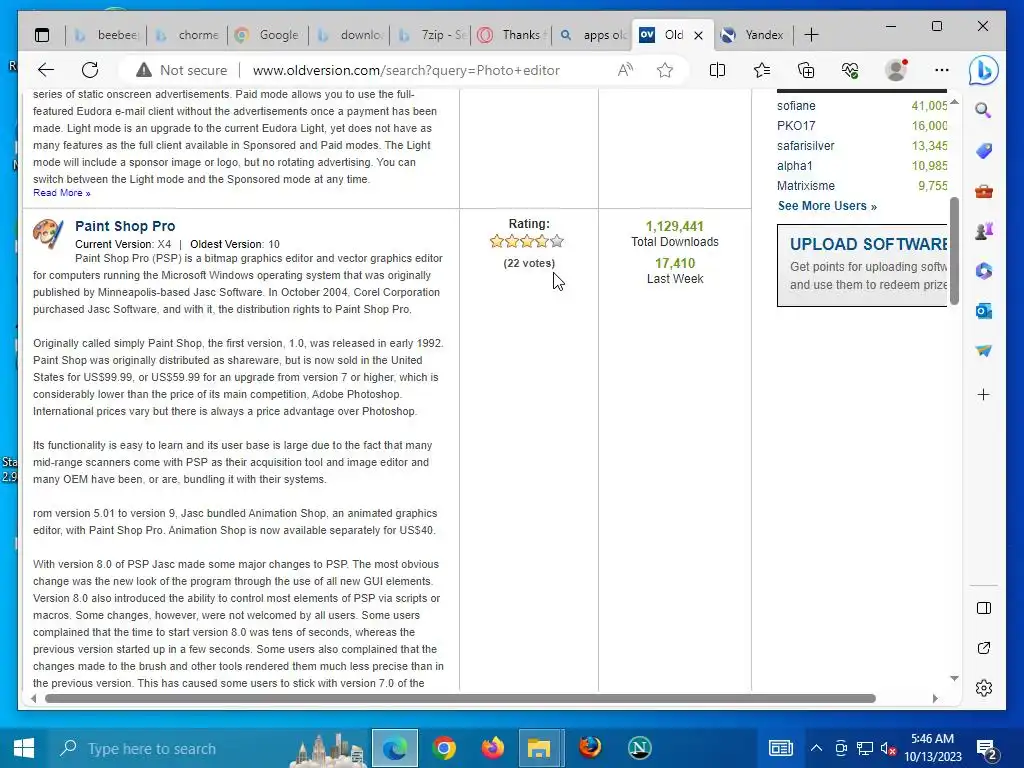Switch to the downlo tab
This screenshot has width=1024, height=768.
(x=349, y=35)
